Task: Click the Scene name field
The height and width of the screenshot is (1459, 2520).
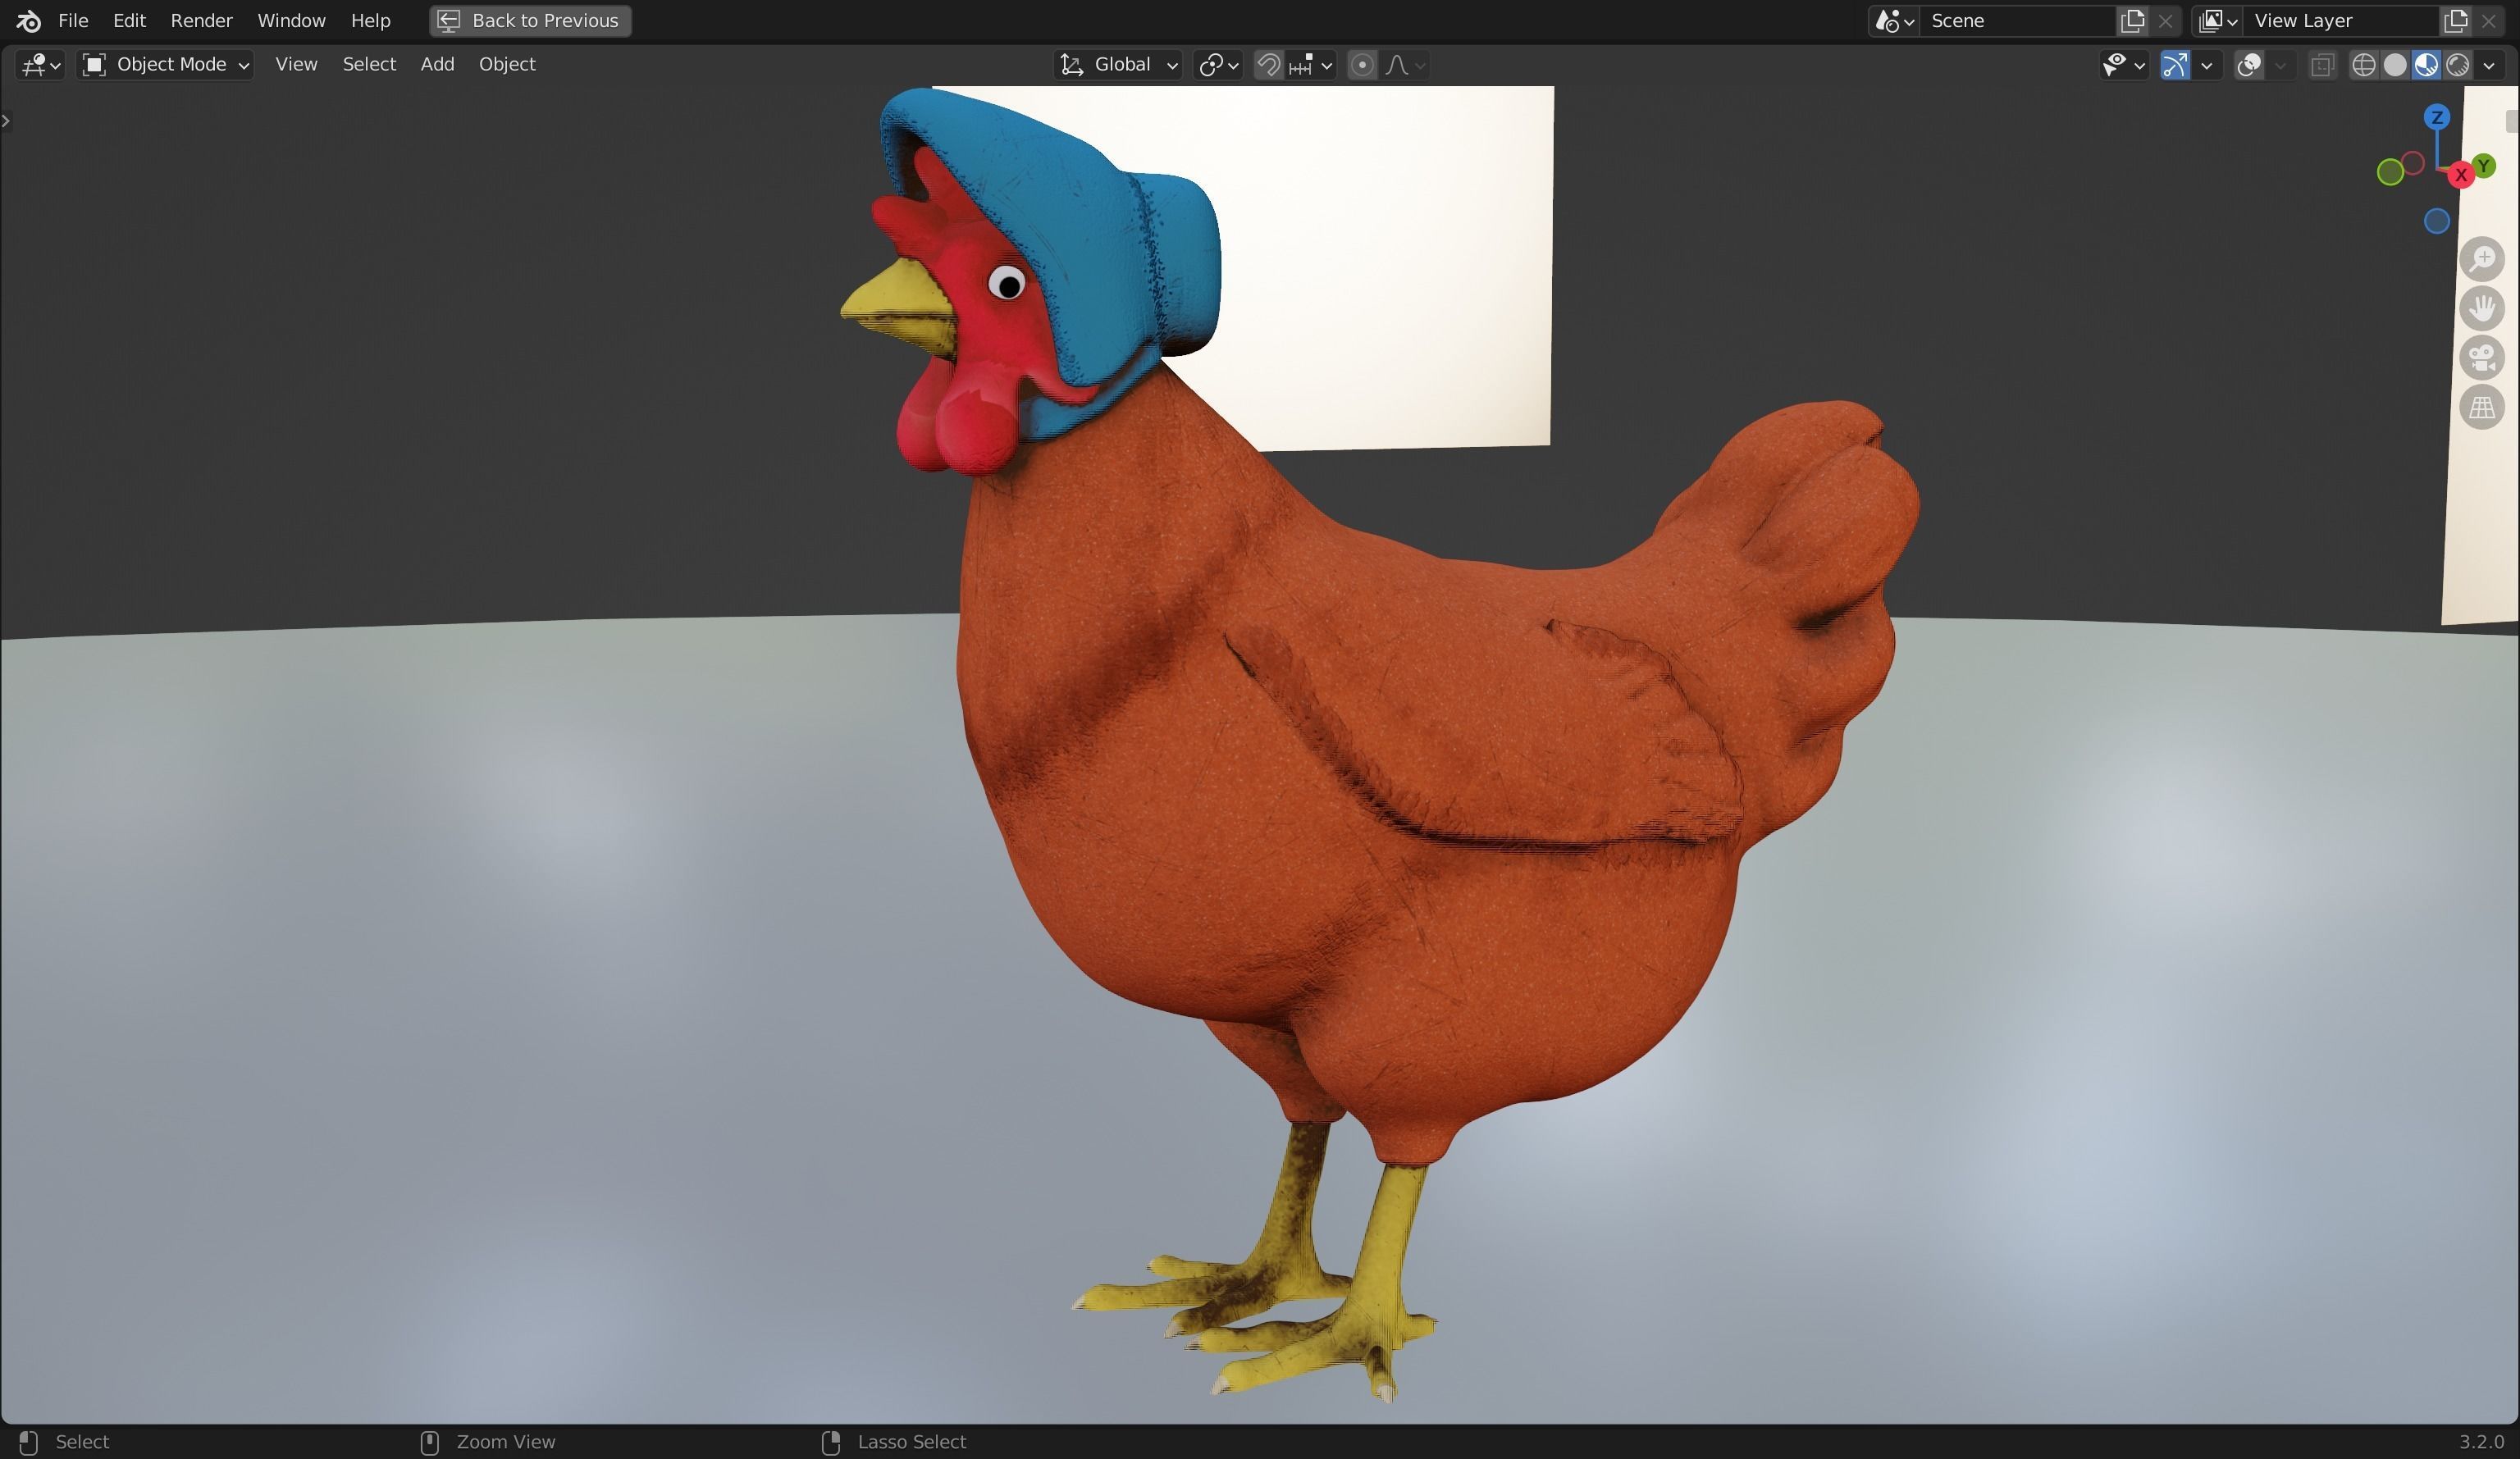Action: coord(2018,21)
